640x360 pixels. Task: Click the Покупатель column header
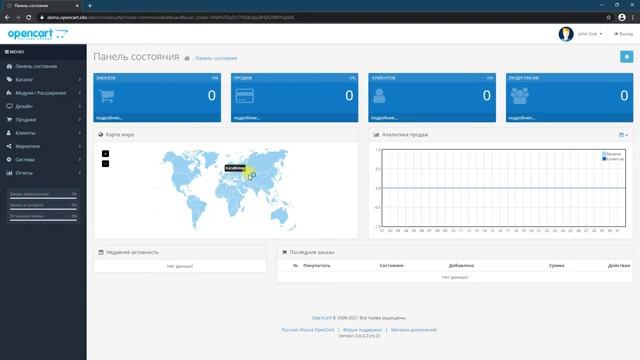317,265
